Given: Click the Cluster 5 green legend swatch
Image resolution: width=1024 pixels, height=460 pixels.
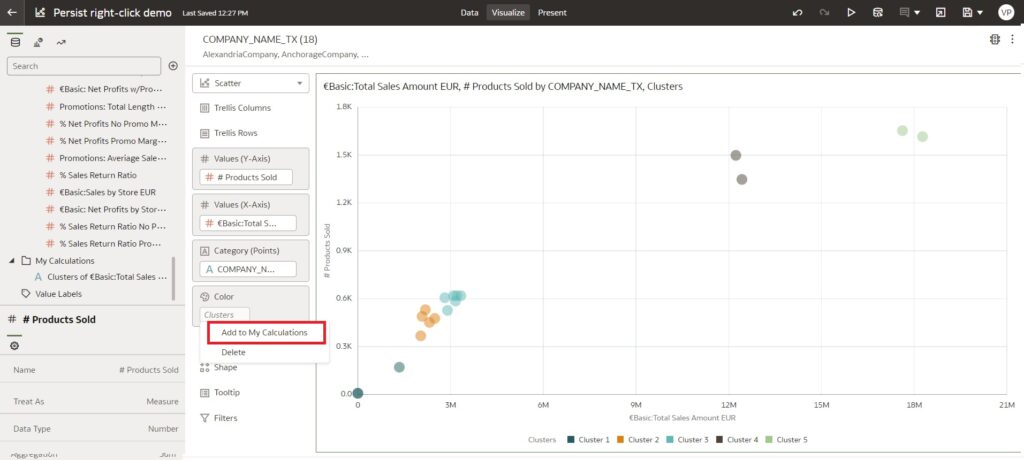Looking at the screenshot, I should point(769,440).
